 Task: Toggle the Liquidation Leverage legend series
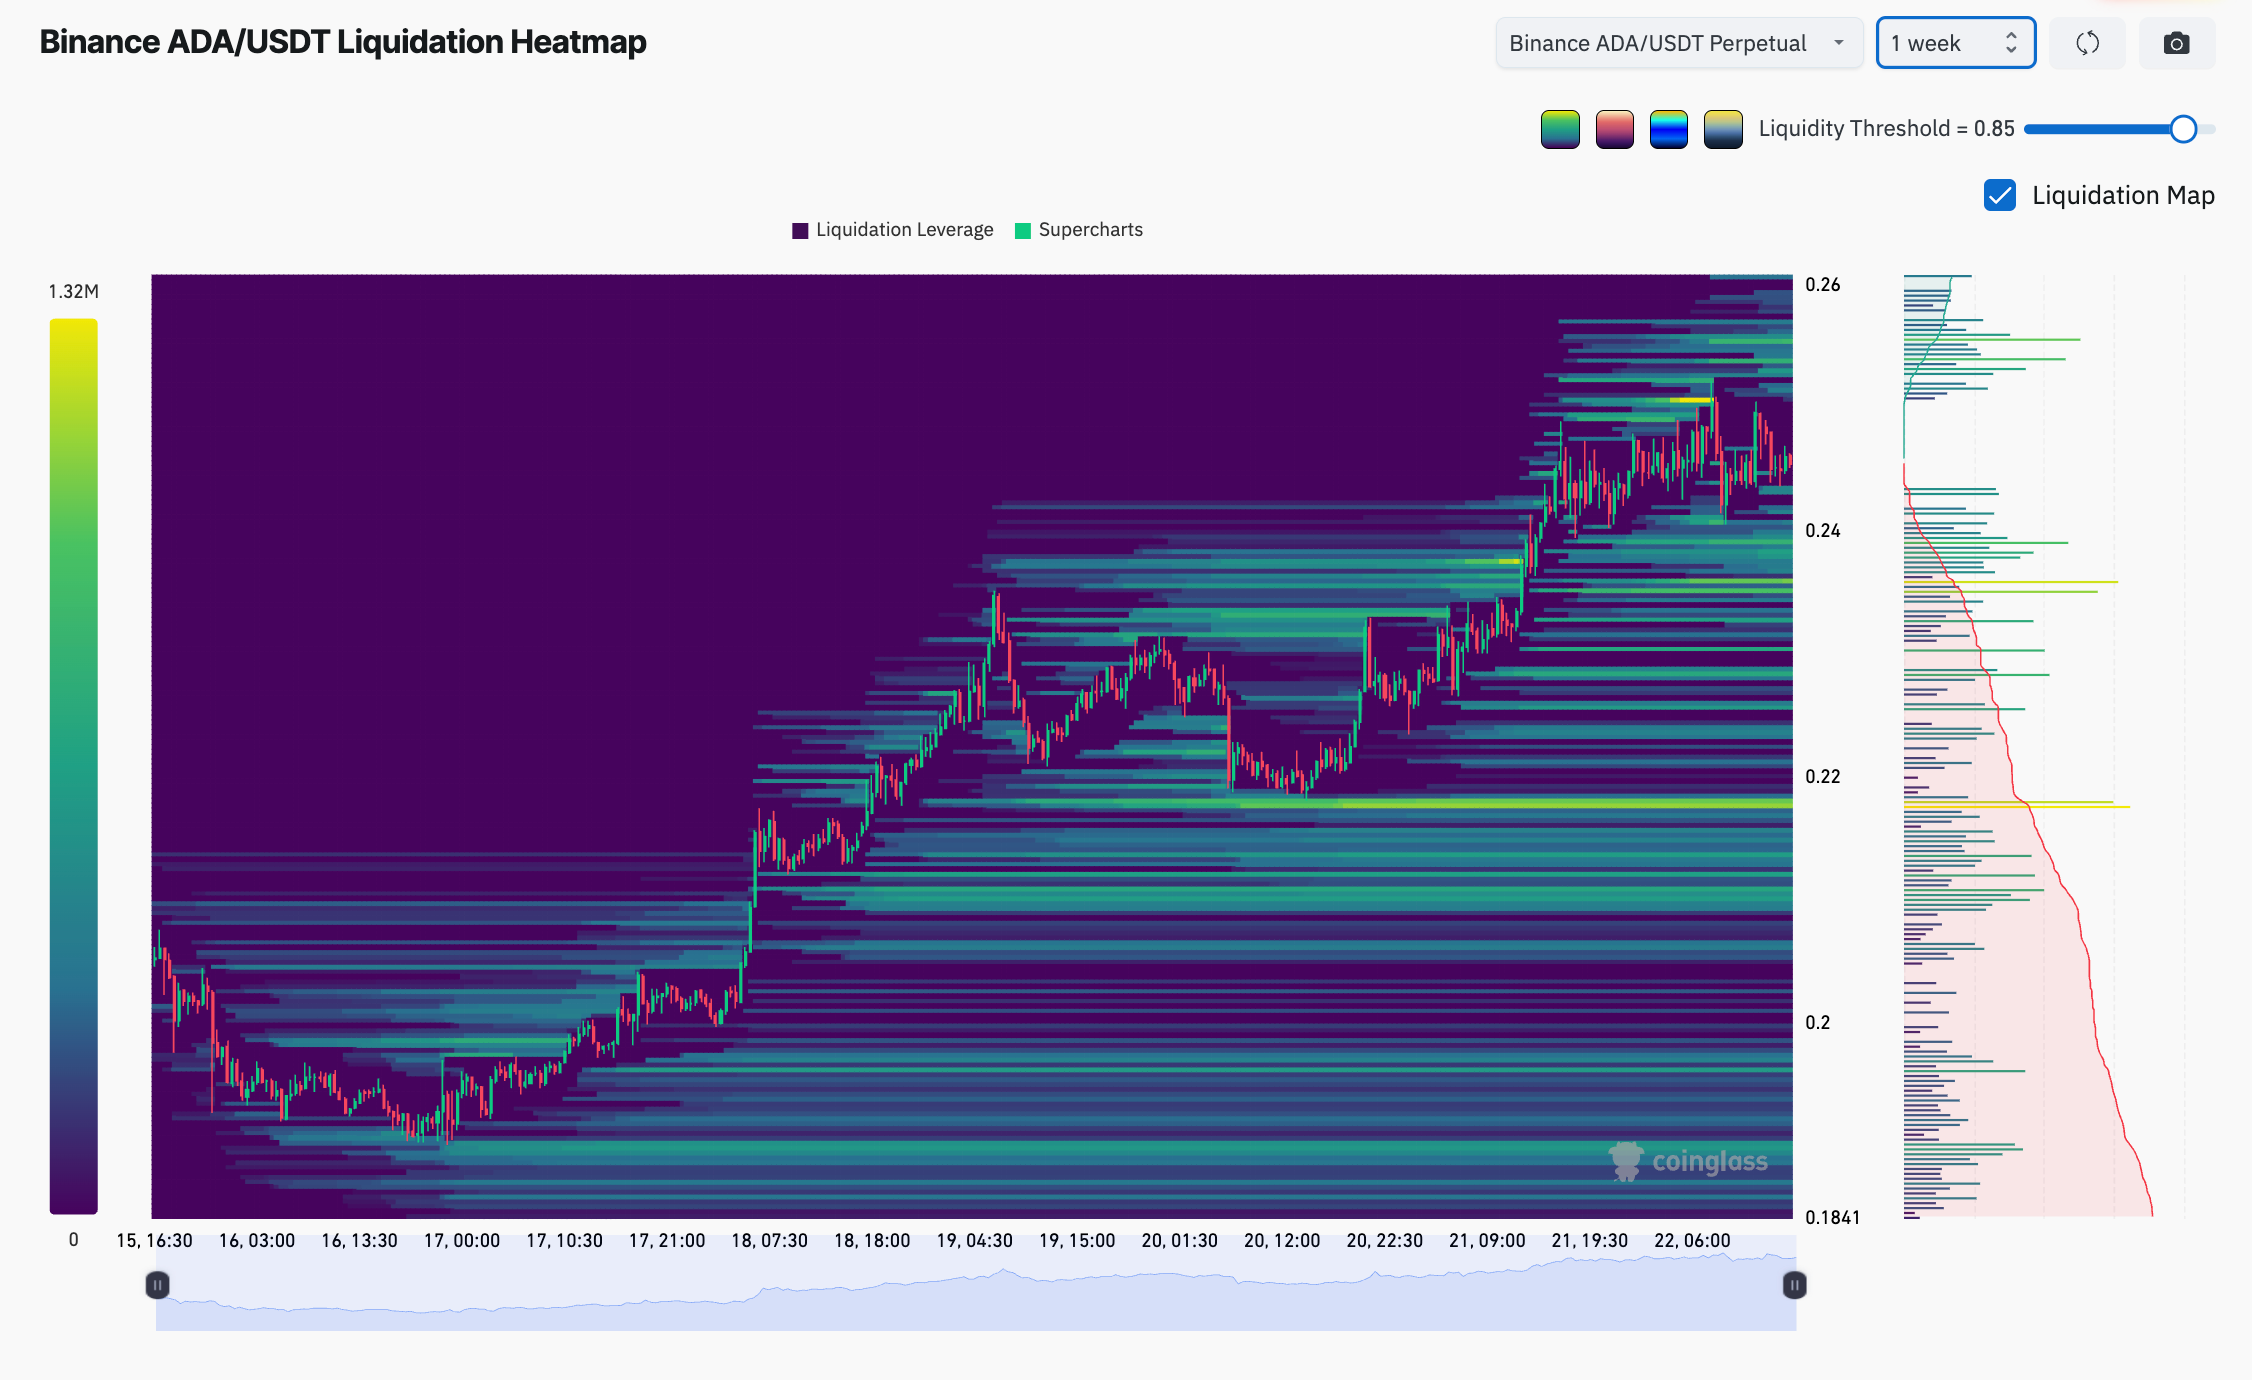click(893, 230)
